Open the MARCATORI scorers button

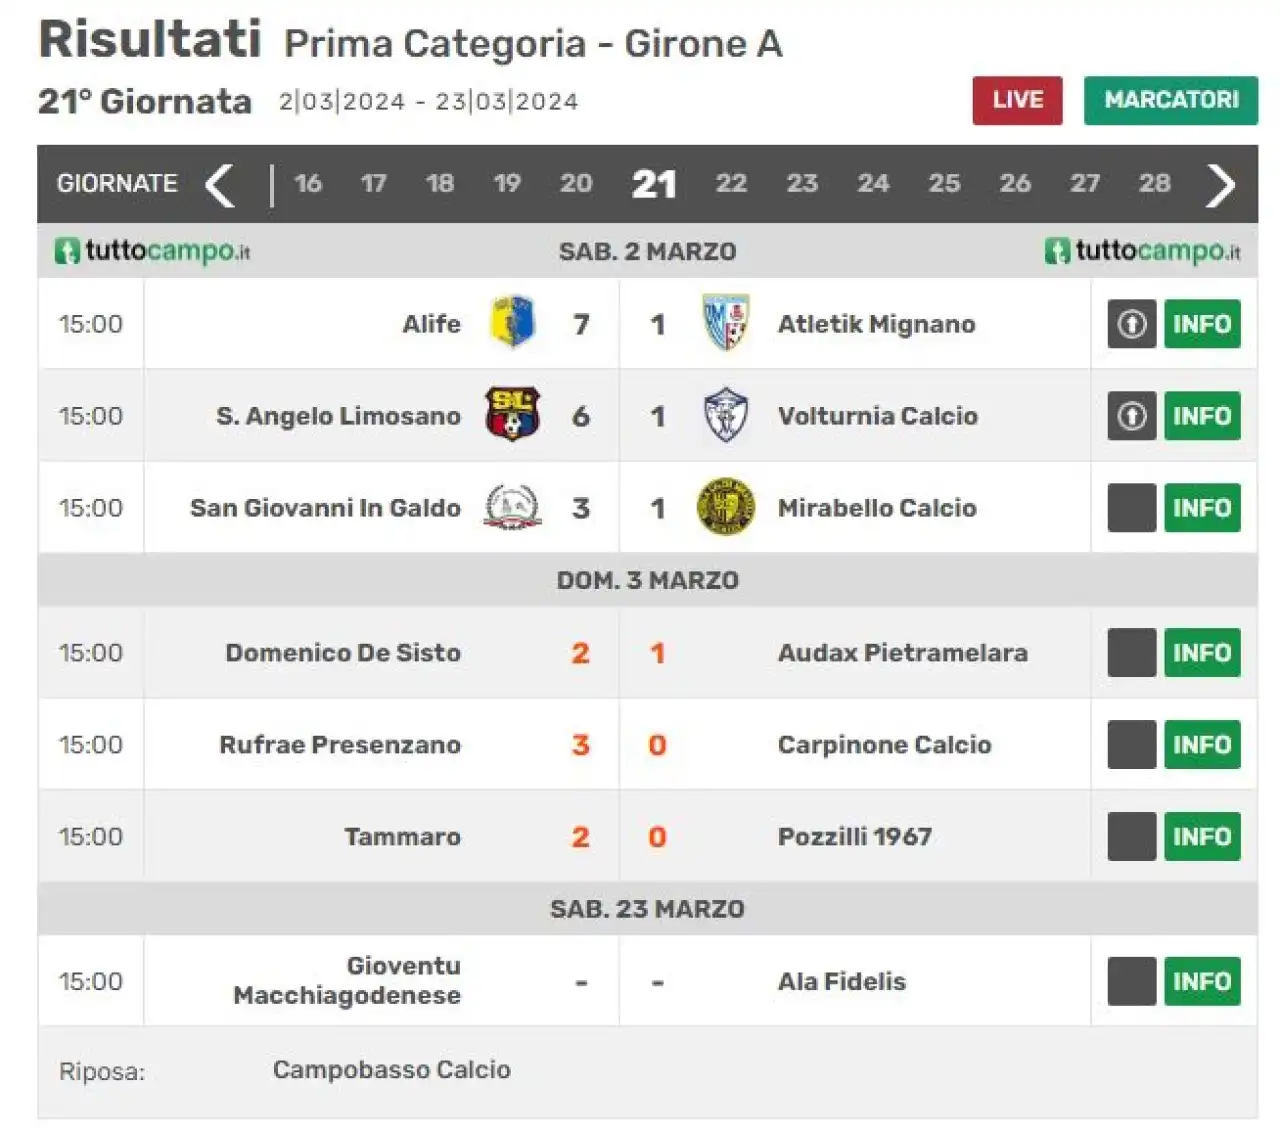pos(1171,100)
